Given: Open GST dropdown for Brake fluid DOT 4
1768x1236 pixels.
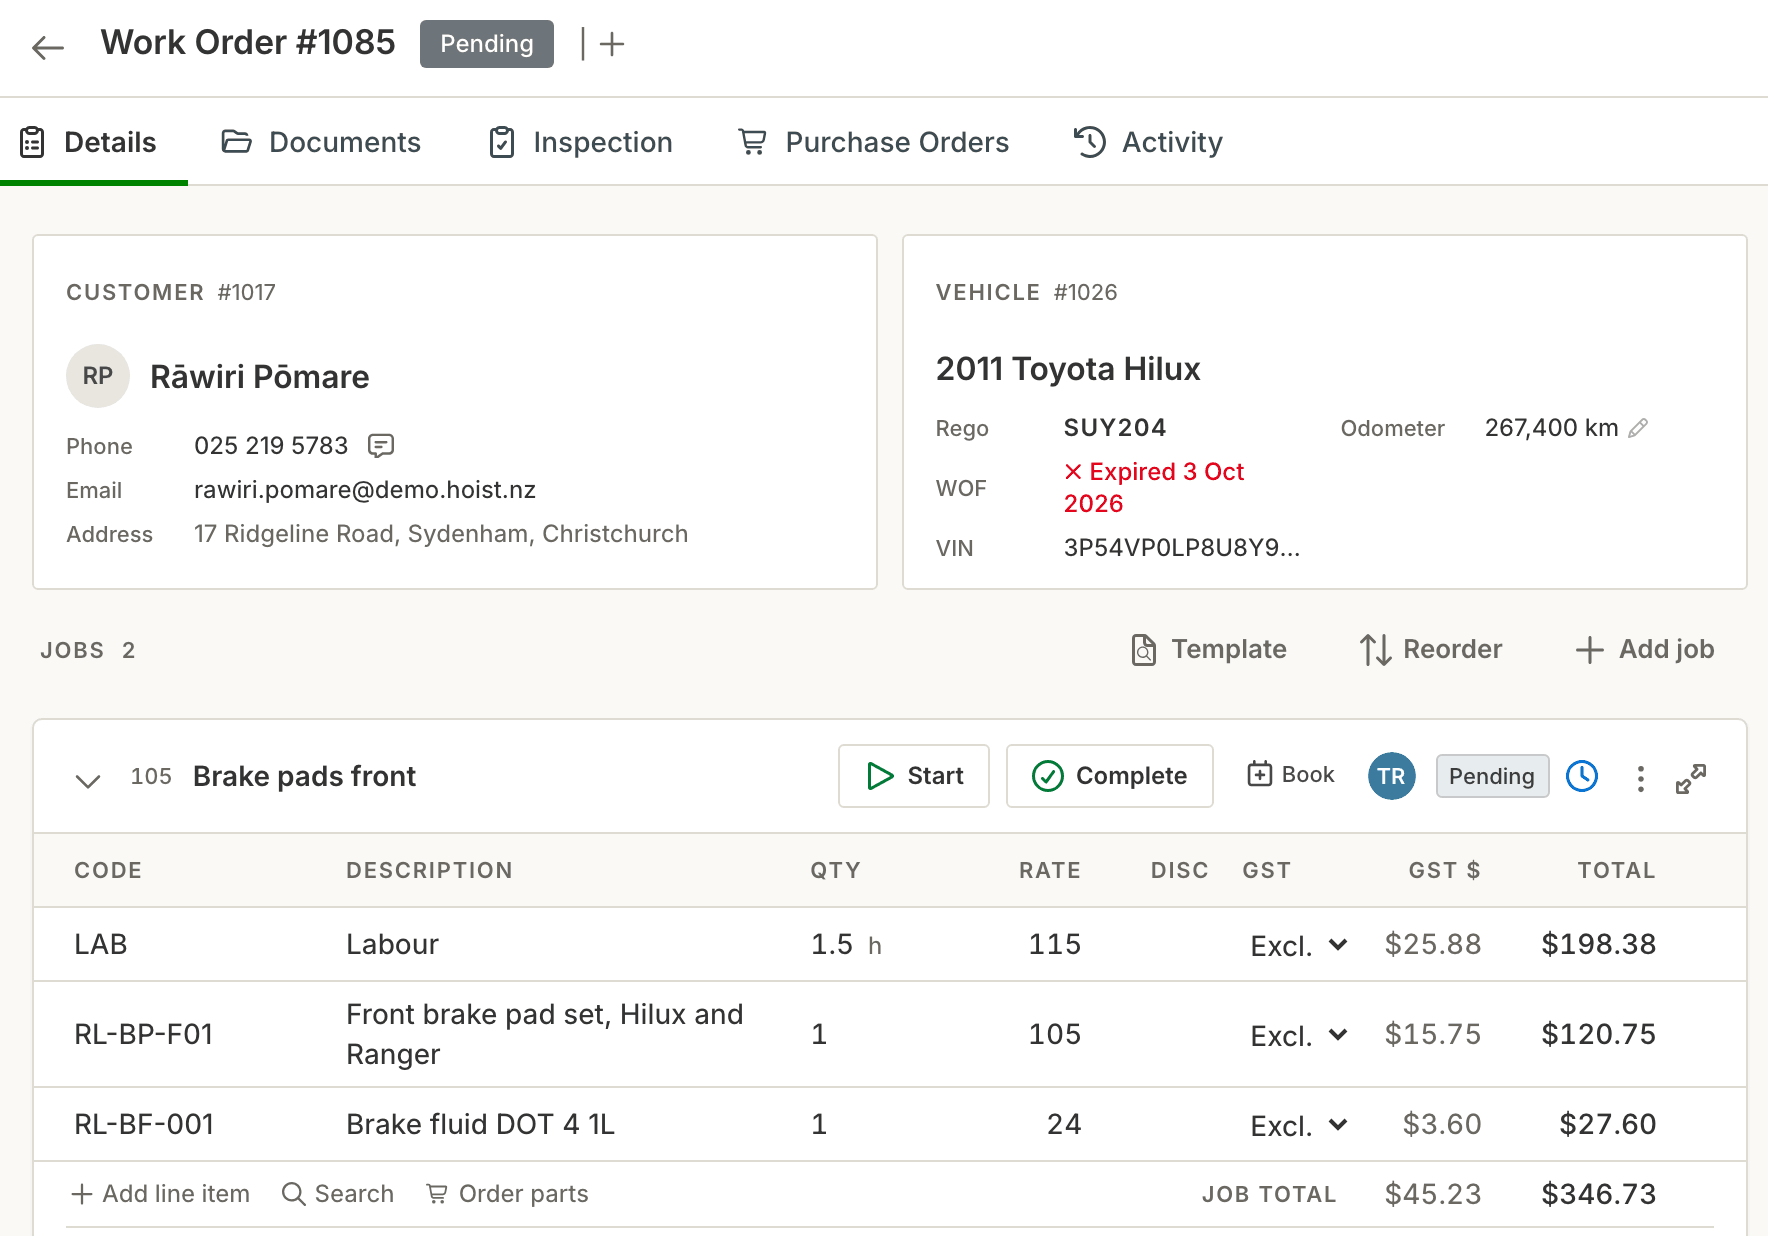Looking at the screenshot, I should [x=1299, y=1126].
